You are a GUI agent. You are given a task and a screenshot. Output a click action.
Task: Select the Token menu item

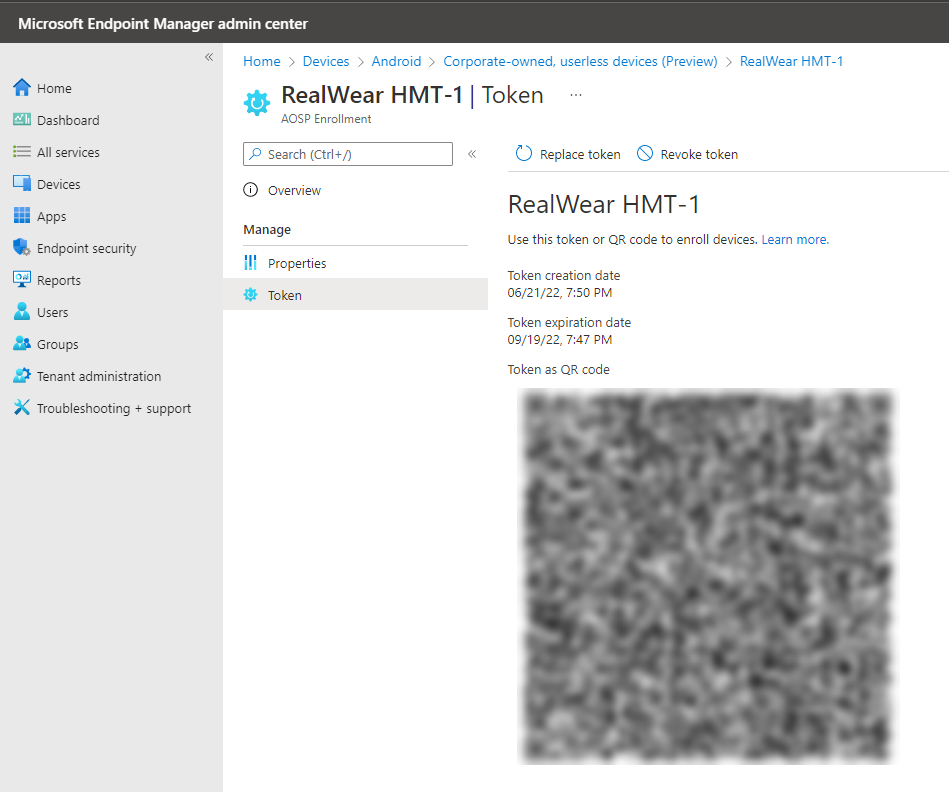point(355,295)
